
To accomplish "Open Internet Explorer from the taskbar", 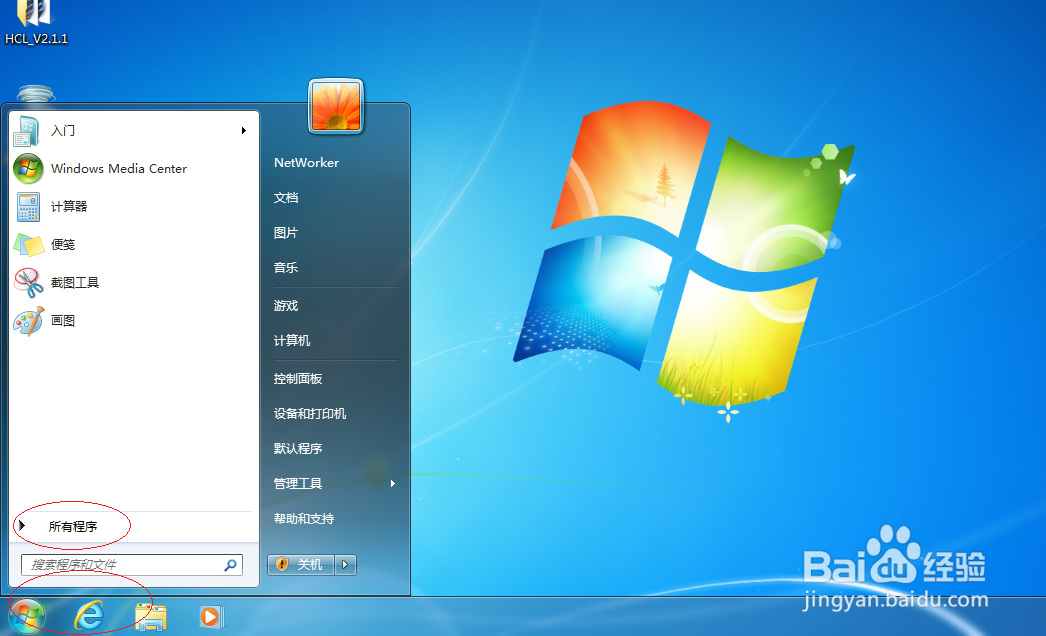I will click(89, 616).
